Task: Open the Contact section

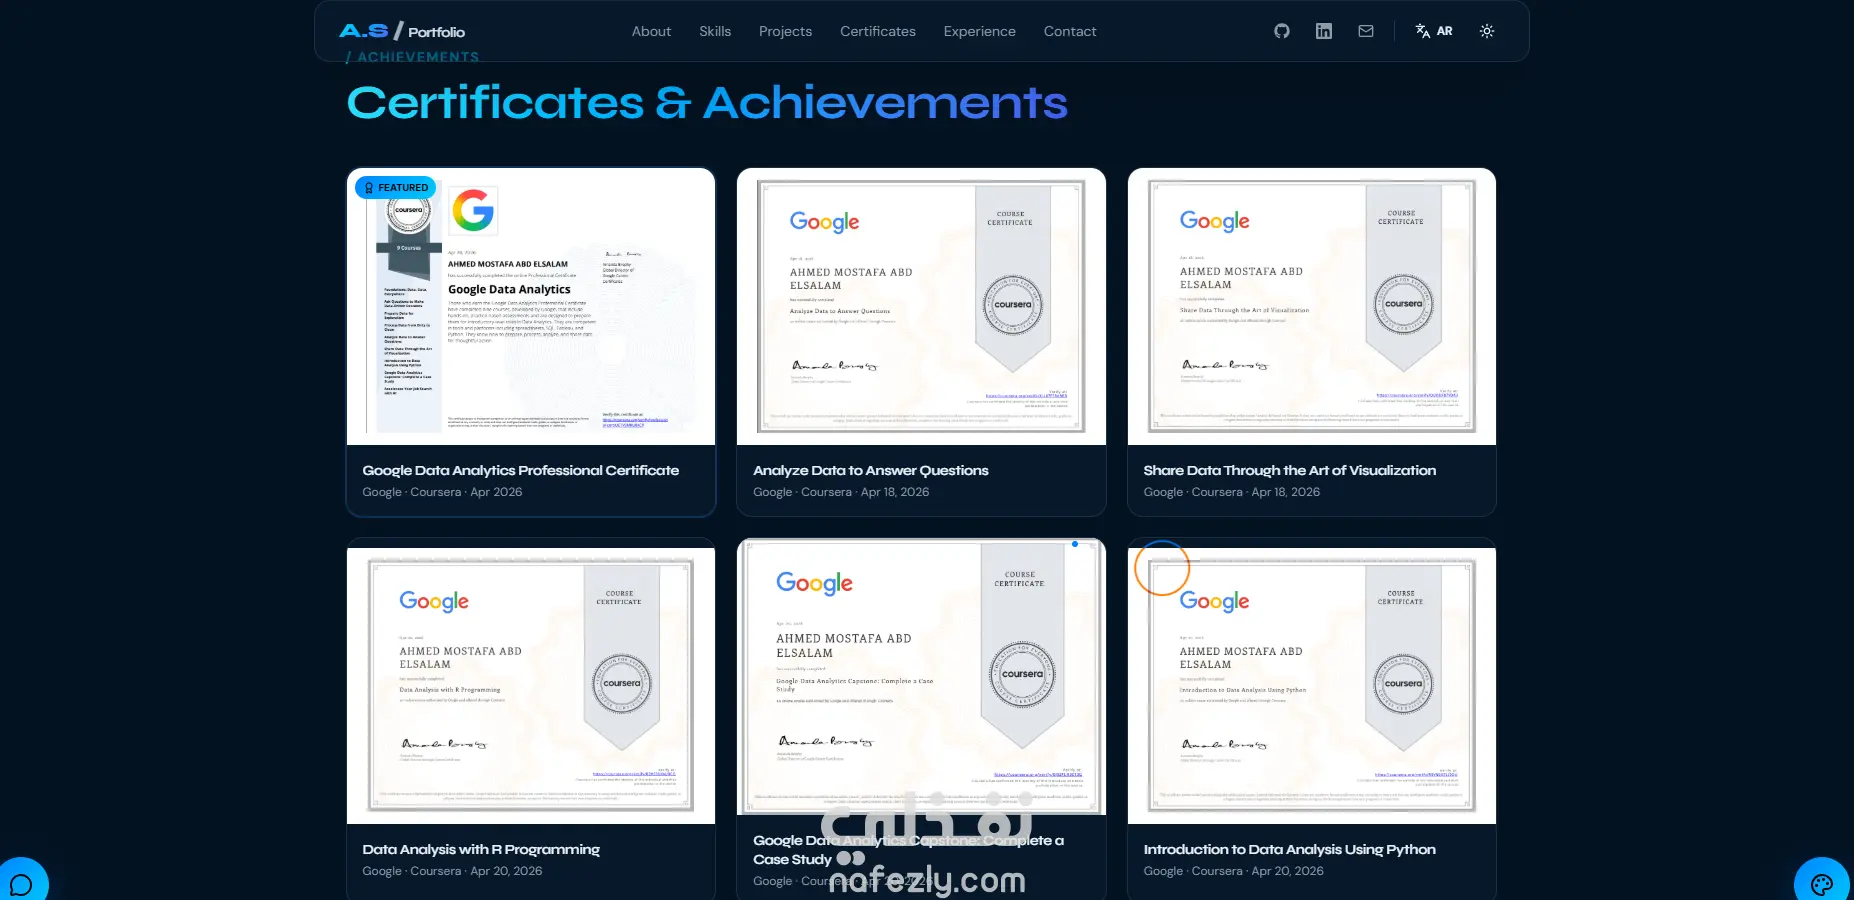Action: click(x=1070, y=31)
